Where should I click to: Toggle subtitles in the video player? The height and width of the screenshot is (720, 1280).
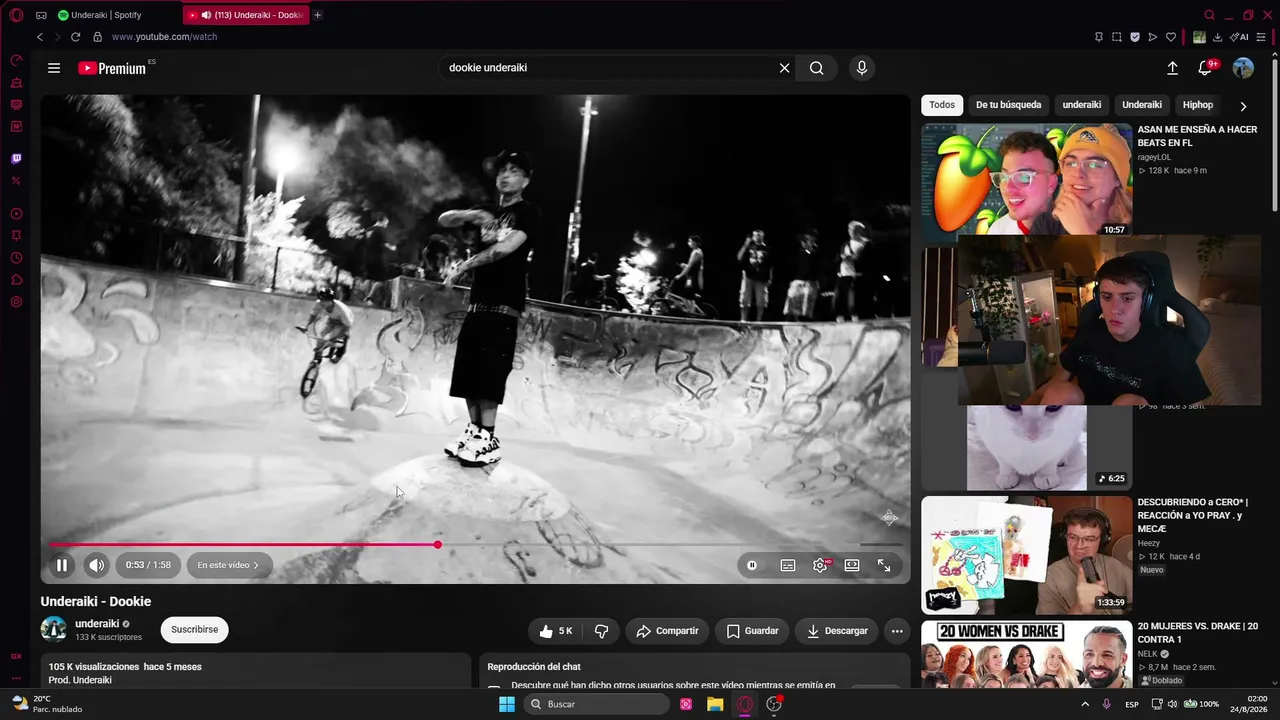(788, 565)
